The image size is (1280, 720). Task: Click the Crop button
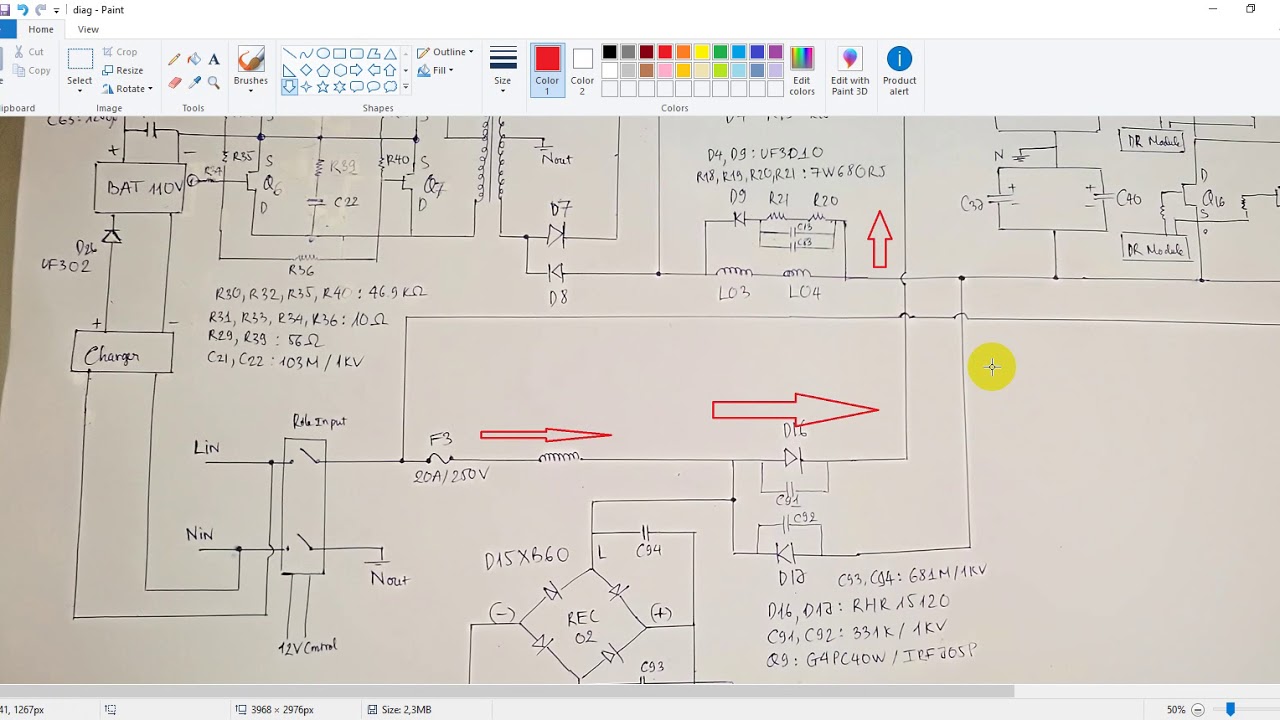coord(120,52)
